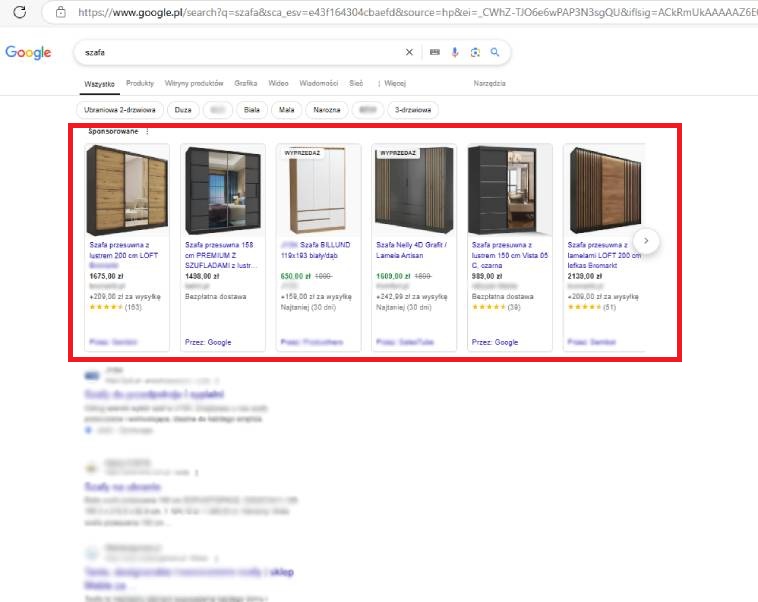Screen dimensions: 758x602
Task: Switch to the Grafika tab
Action: [246, 83]
